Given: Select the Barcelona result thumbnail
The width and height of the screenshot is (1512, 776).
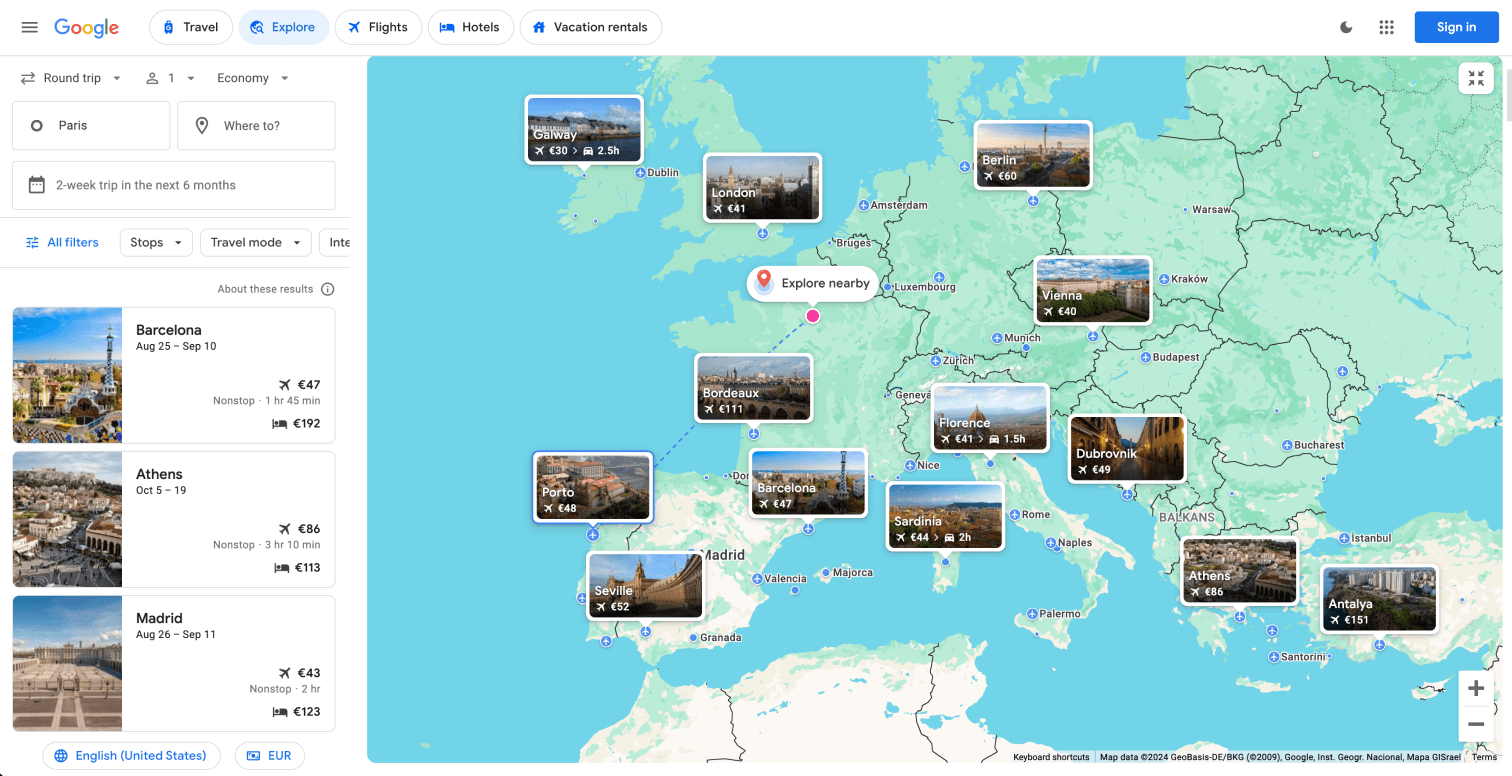Looking at the screenshot, I should point(66,375).
